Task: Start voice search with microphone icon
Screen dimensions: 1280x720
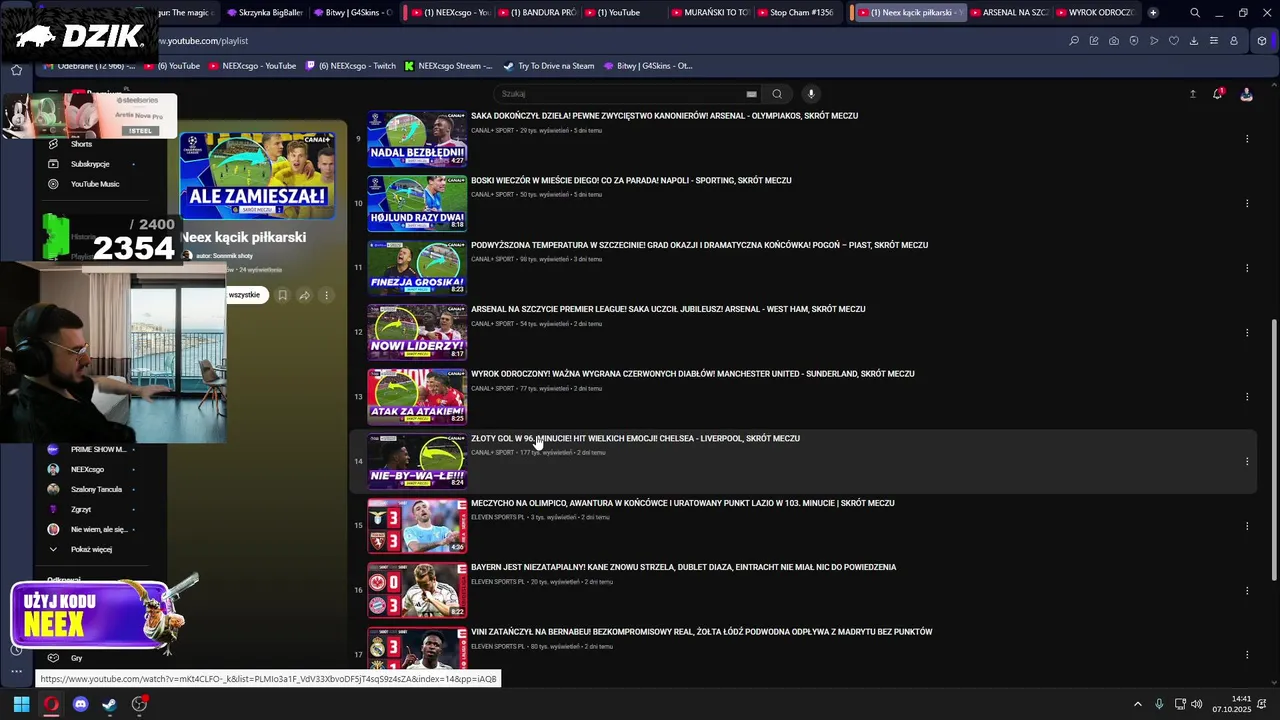Action: click(x=811, y=94)
